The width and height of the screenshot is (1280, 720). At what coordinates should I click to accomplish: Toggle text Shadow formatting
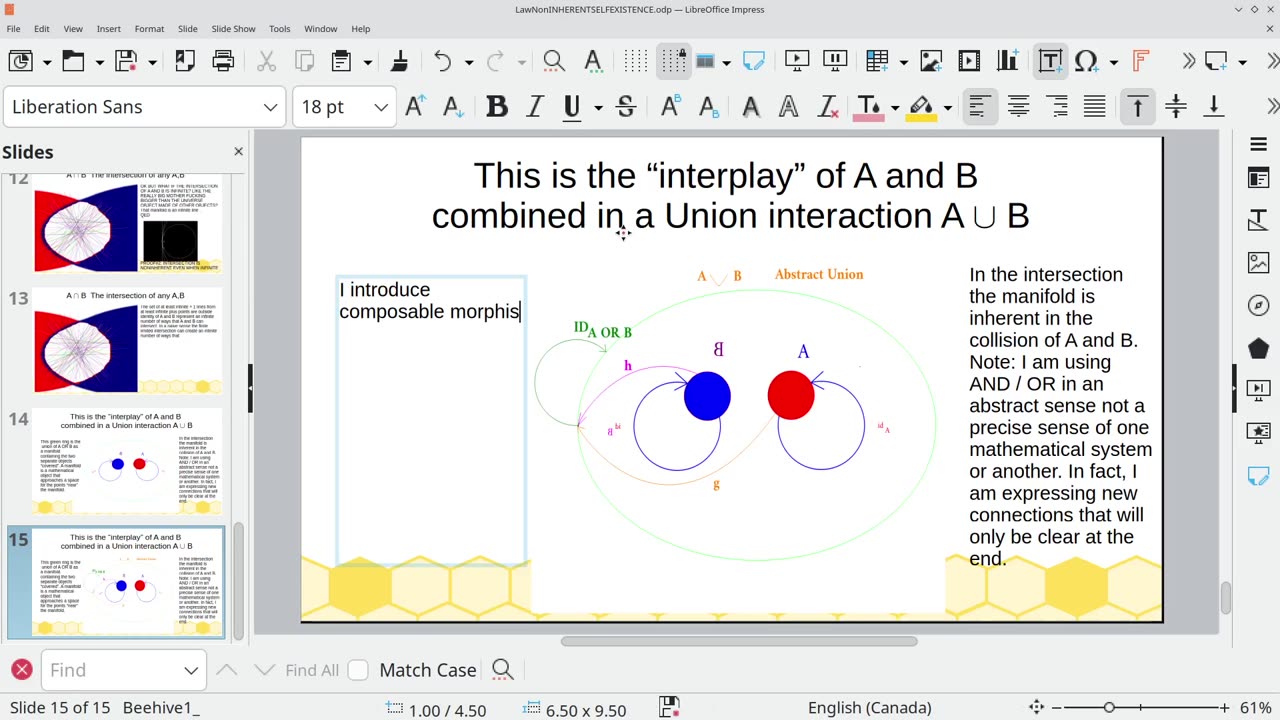[751, 106]
